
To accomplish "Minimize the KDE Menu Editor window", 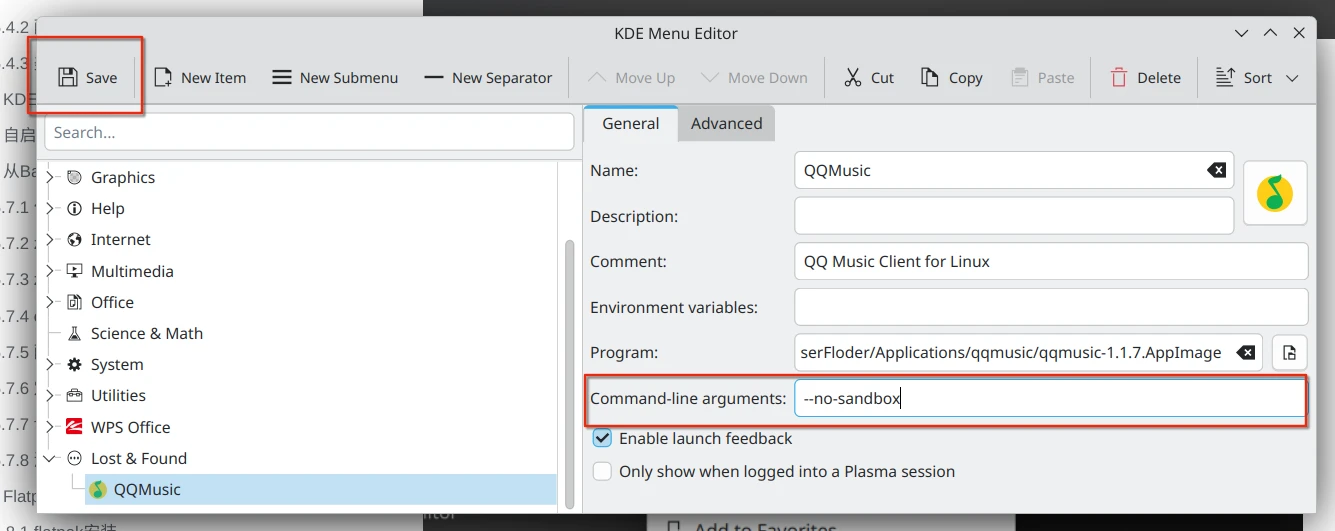I will pos(1241,33).
